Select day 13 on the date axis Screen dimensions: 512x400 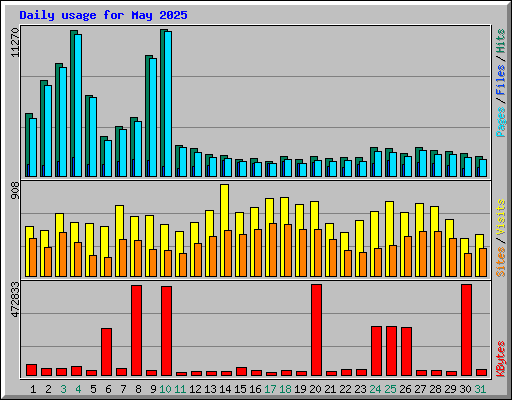coord(211,389)
